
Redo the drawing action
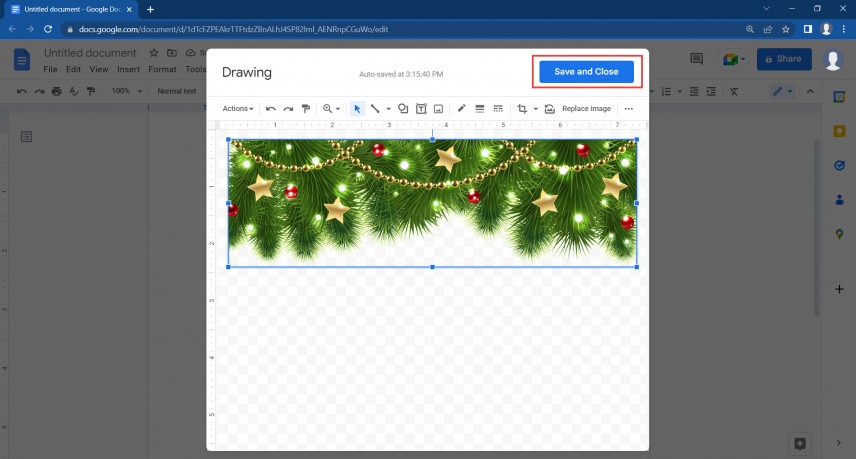click(288, 108)
